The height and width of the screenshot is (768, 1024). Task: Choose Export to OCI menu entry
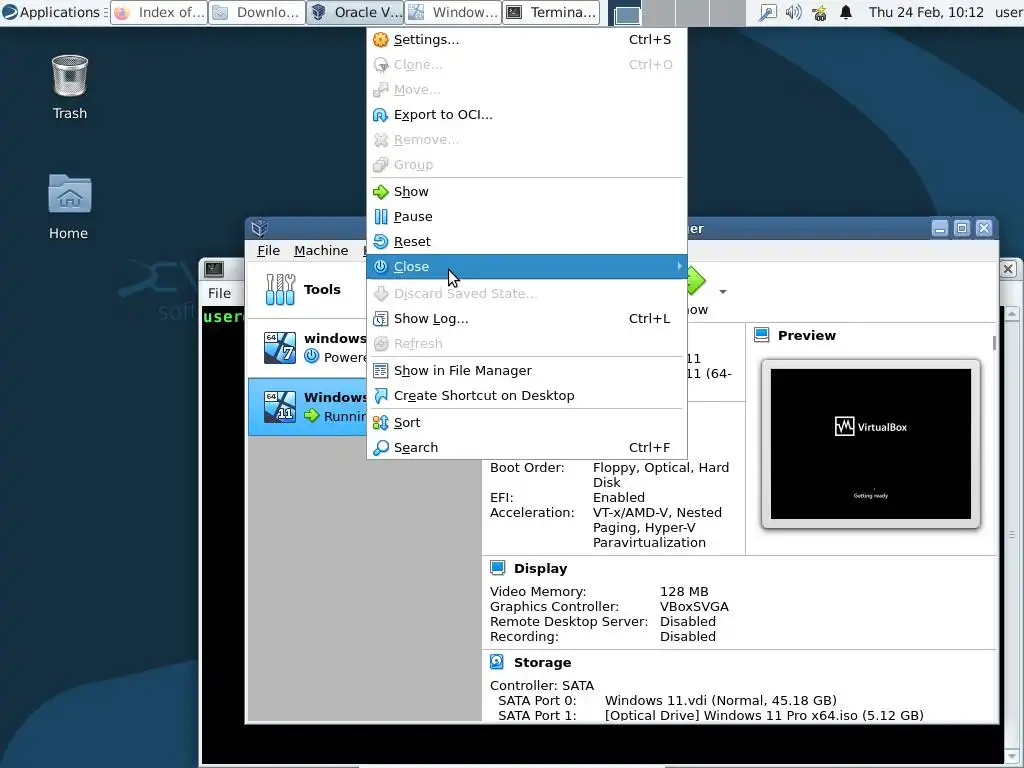[526, 115]
